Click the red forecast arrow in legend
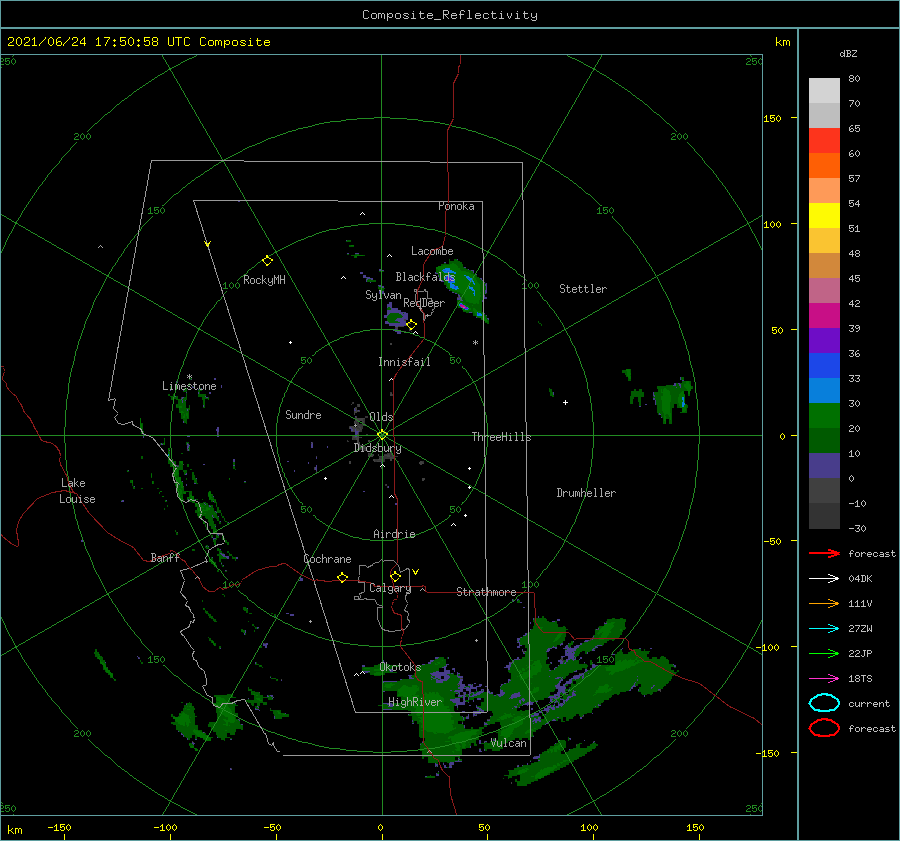 pos(824,553)
